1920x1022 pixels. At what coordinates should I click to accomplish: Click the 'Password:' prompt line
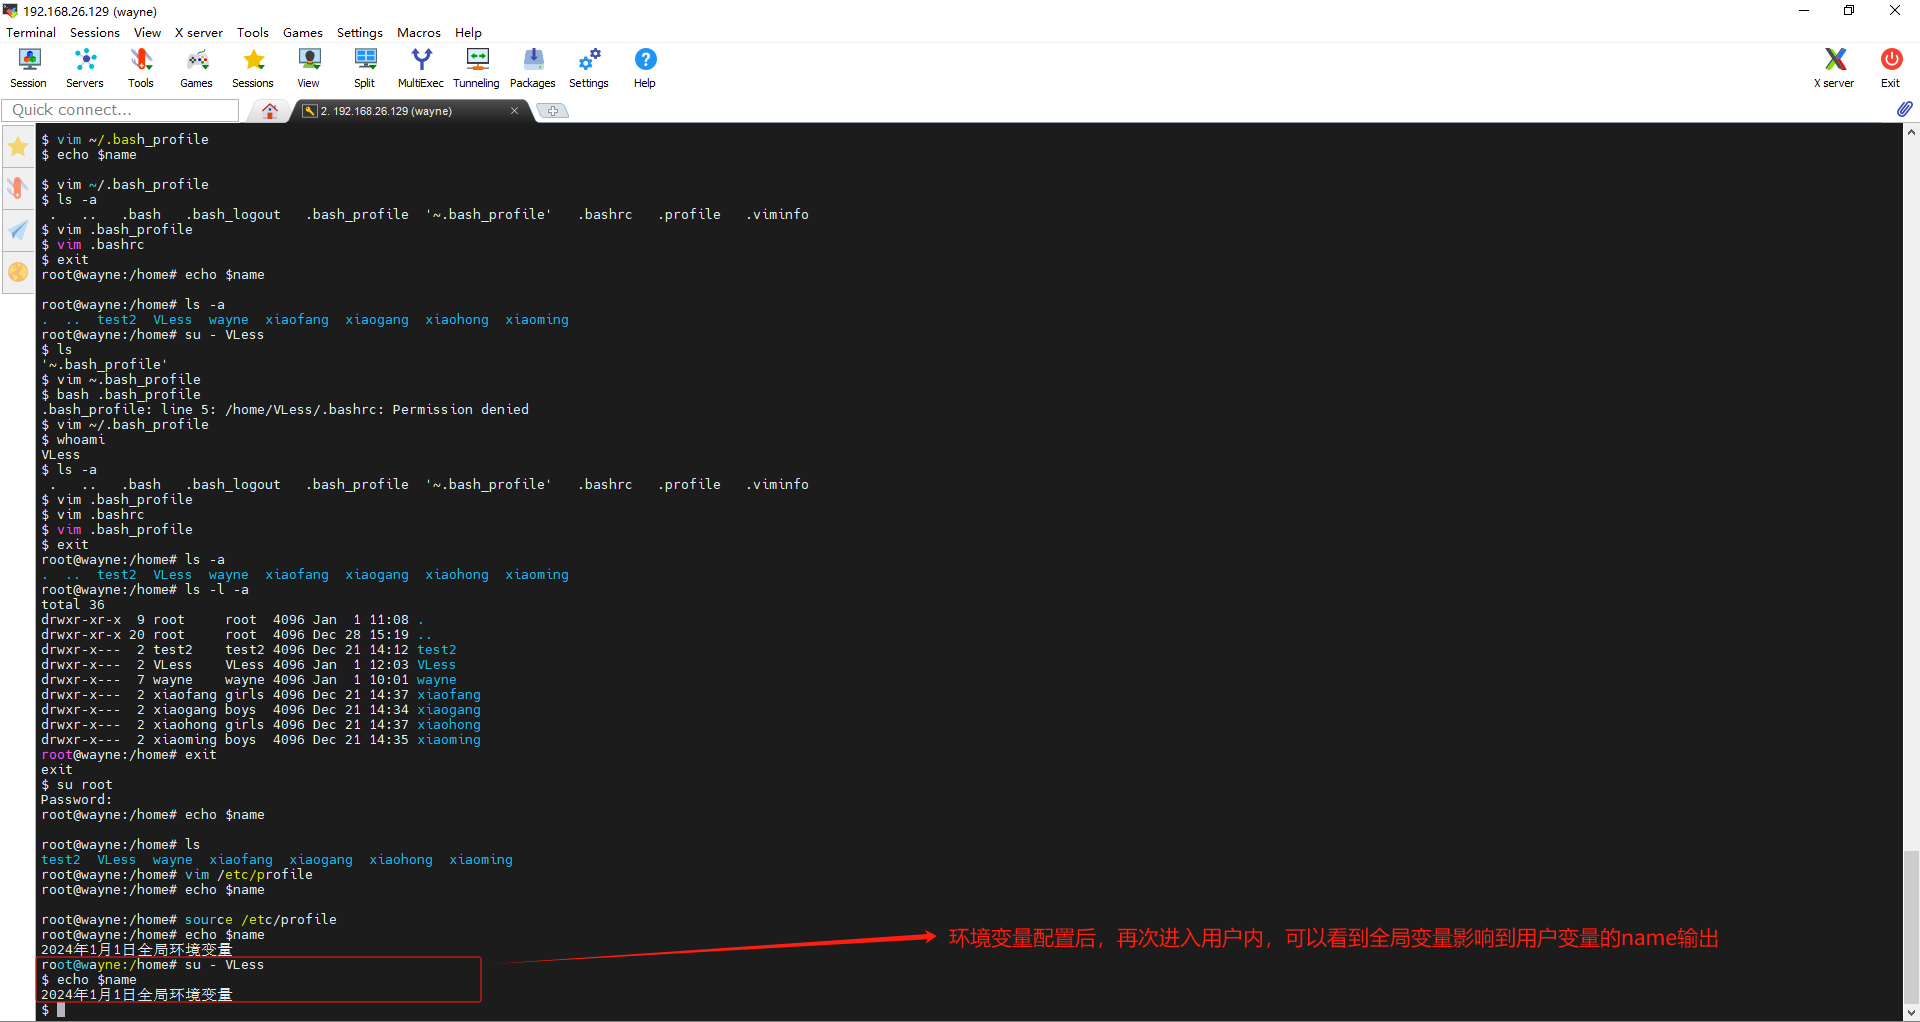point(77,800)
